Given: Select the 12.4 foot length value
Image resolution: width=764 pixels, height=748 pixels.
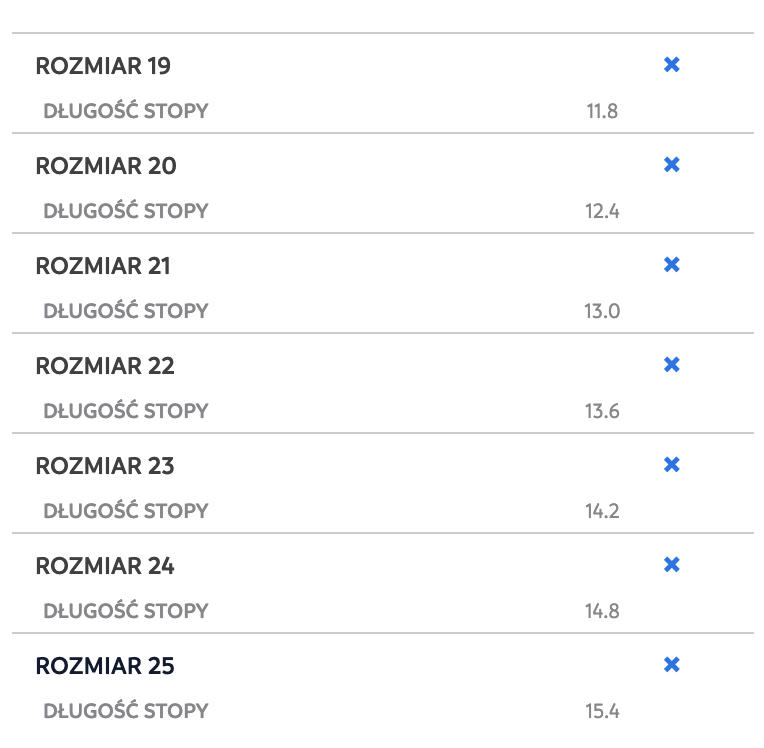Looking at the screenshot, I should tap(602, 211).
